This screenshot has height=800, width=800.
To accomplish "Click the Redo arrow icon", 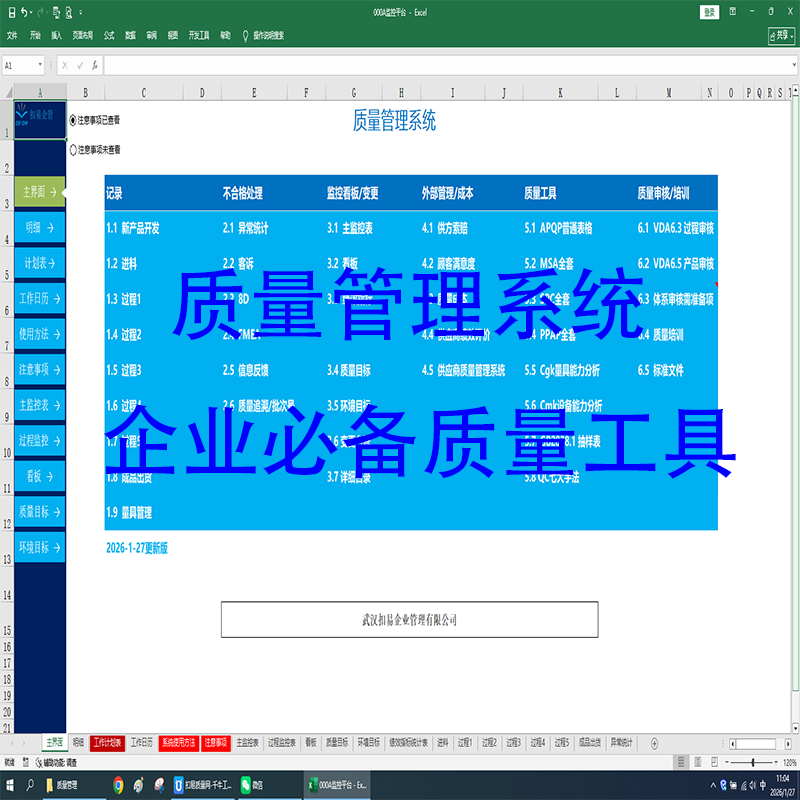I will coord(40,12).
